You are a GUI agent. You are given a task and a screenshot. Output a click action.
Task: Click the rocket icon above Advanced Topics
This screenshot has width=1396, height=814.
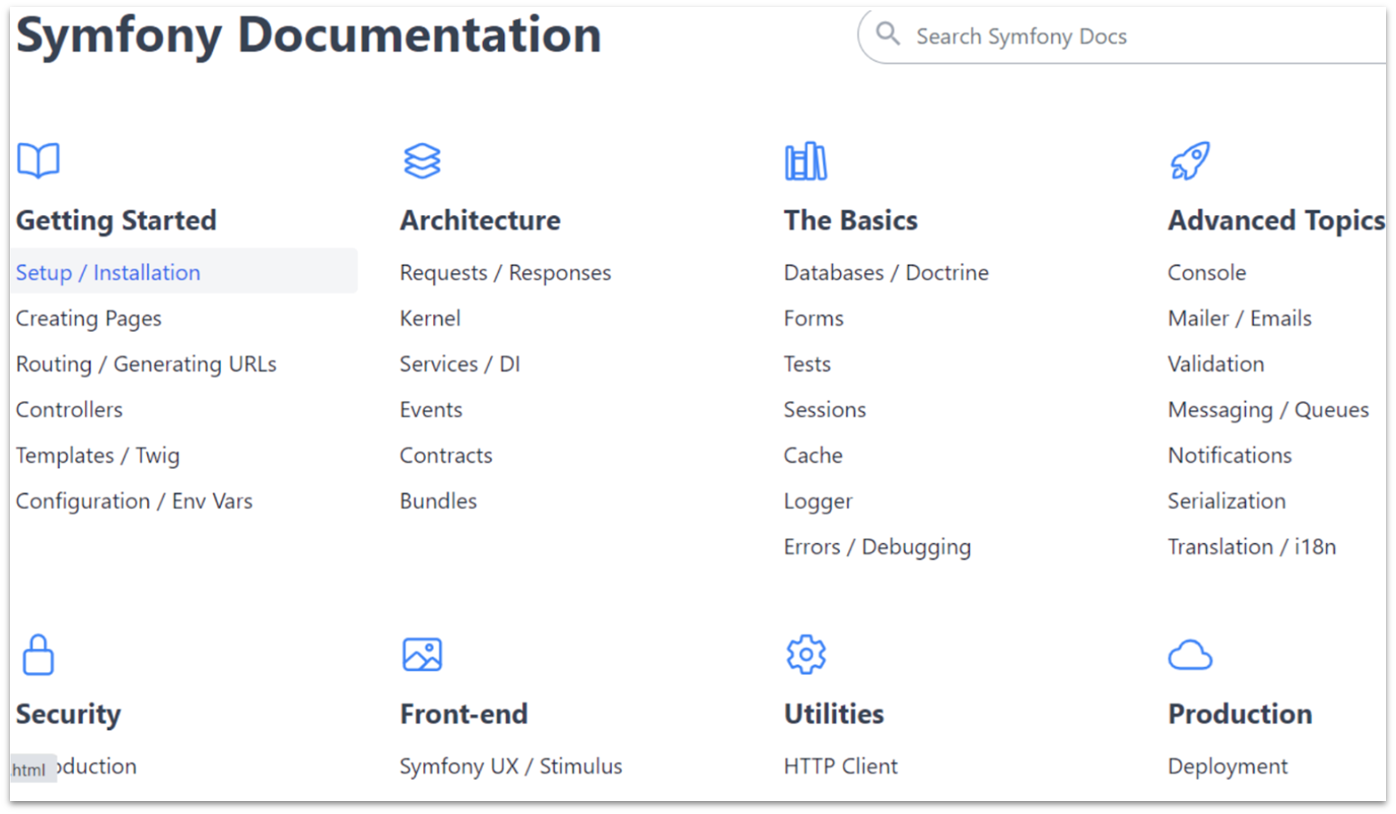(1190, 161)
